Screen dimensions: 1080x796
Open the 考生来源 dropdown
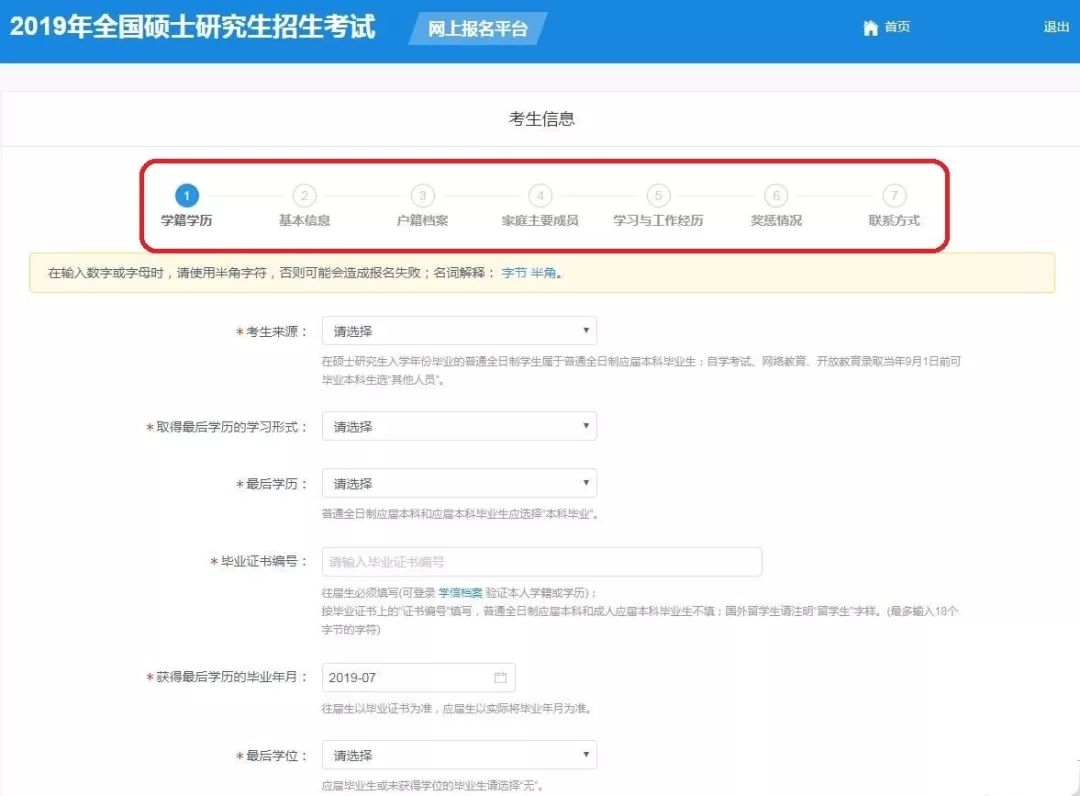pyautogui.click(x=459, y=331)
